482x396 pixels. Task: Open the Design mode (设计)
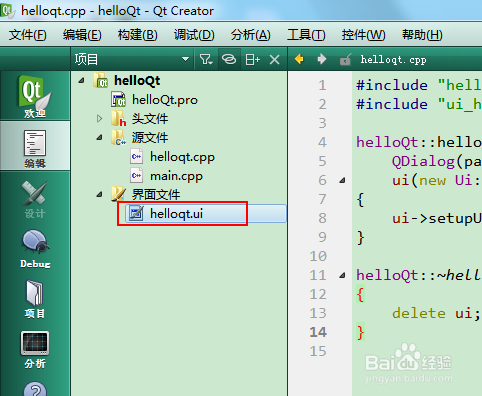point(35,199)
